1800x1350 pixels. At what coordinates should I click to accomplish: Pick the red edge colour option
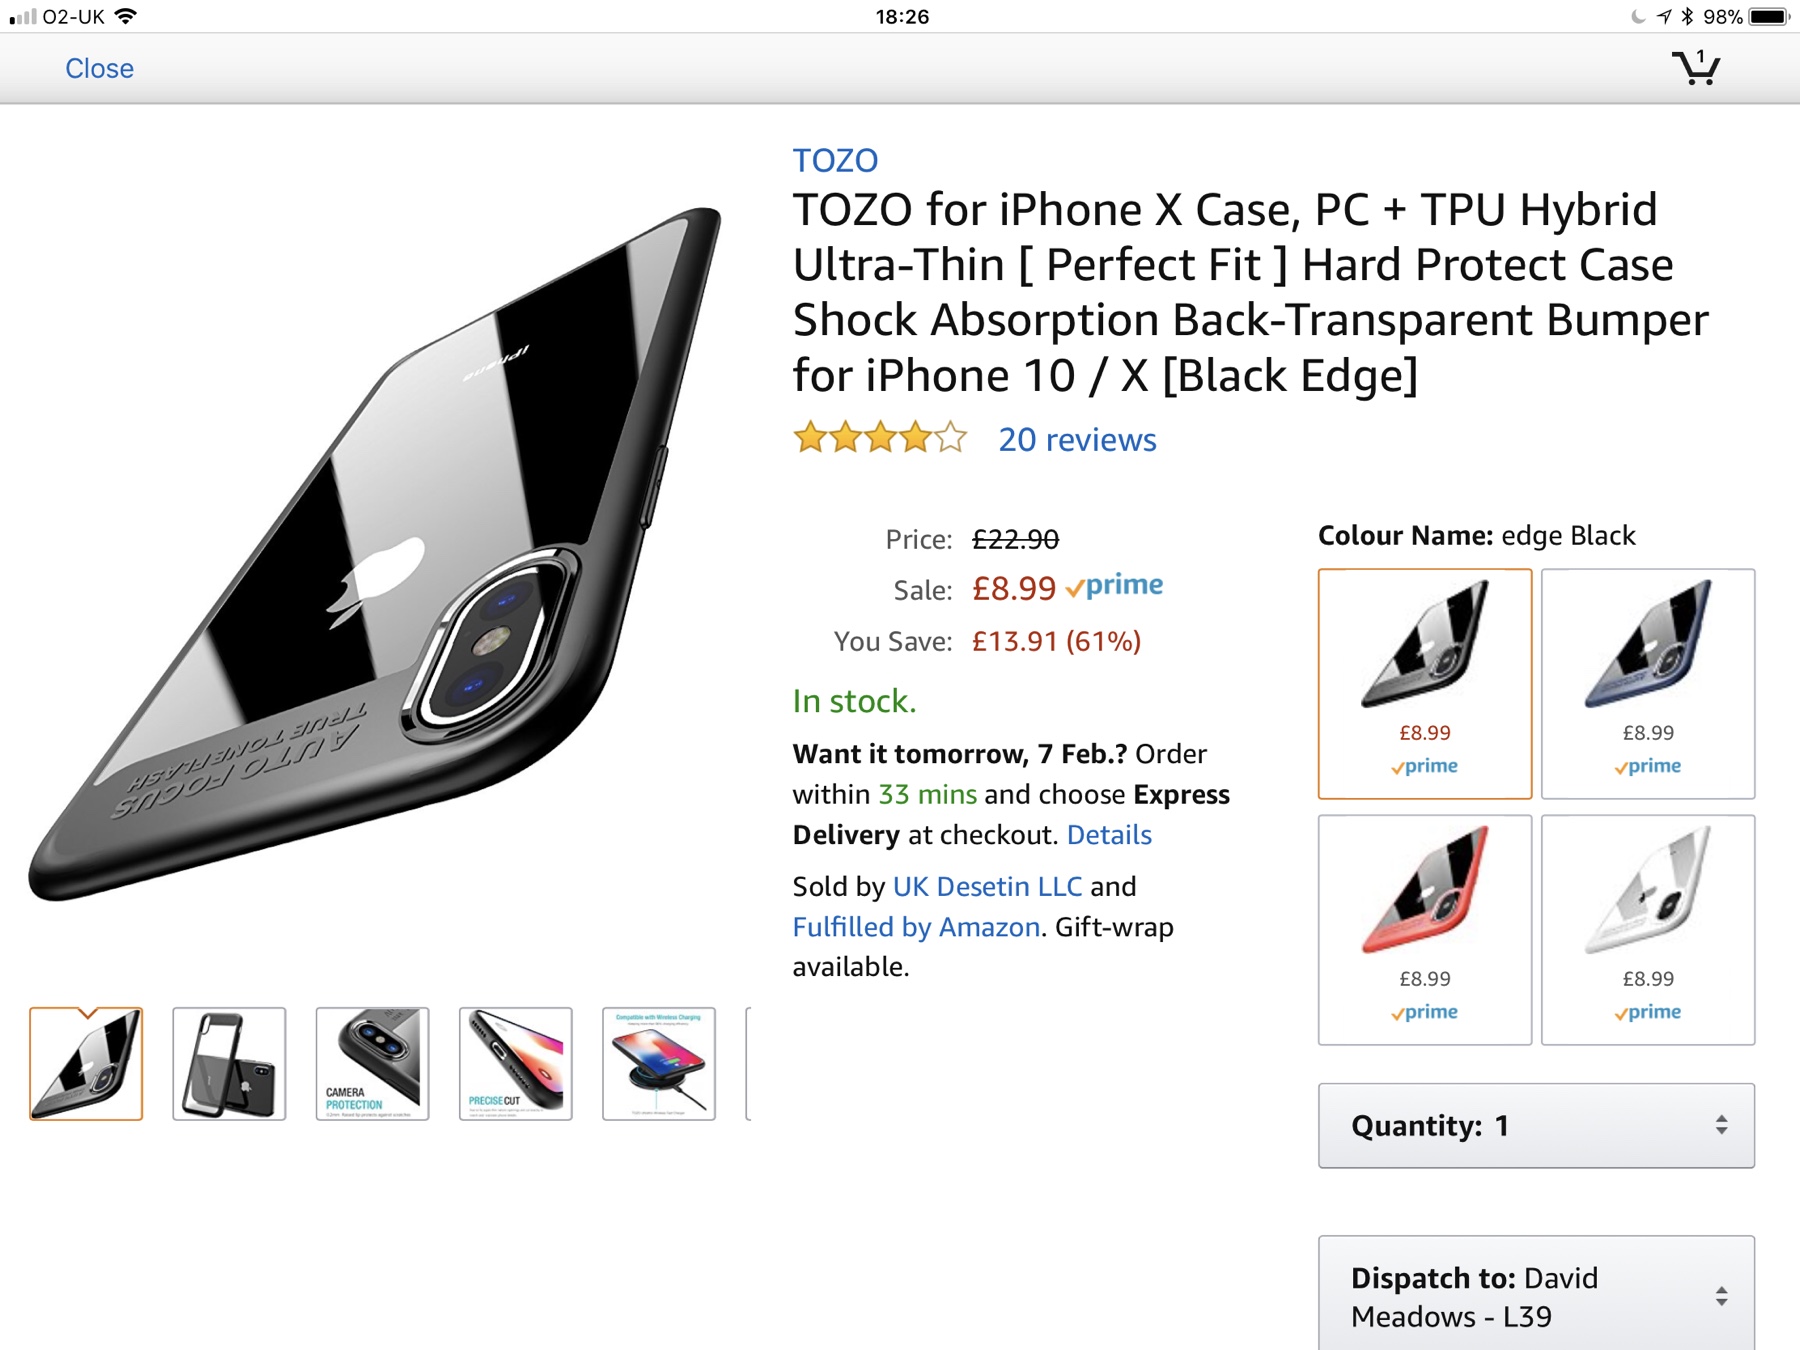tap(1424, 929)
